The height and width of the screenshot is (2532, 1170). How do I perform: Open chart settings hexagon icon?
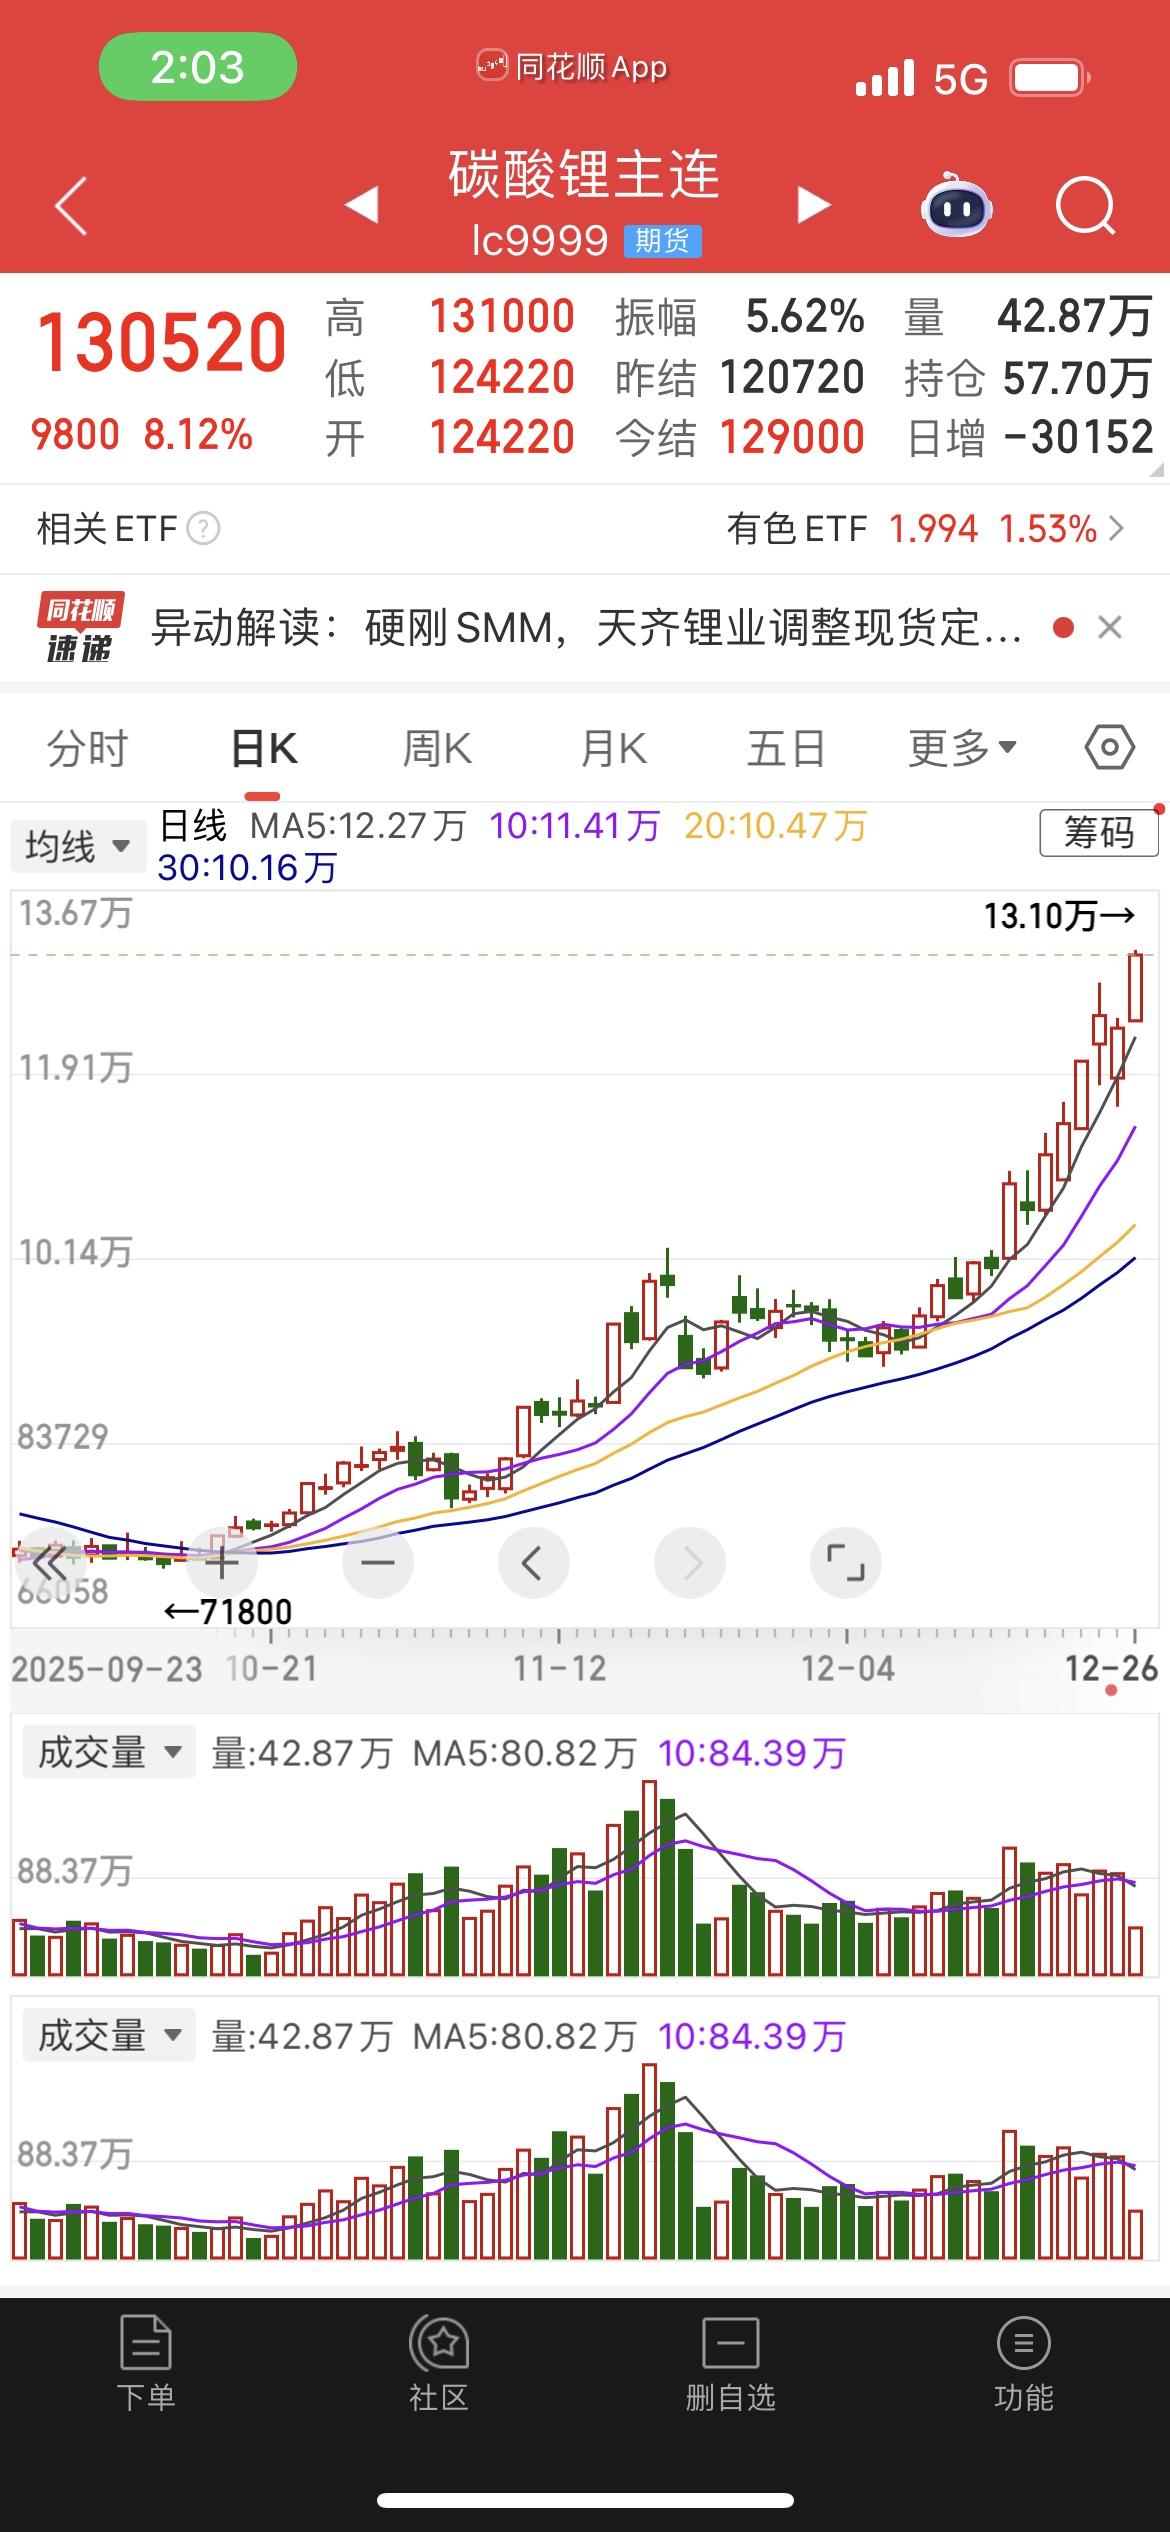(x=1110, y=748)
